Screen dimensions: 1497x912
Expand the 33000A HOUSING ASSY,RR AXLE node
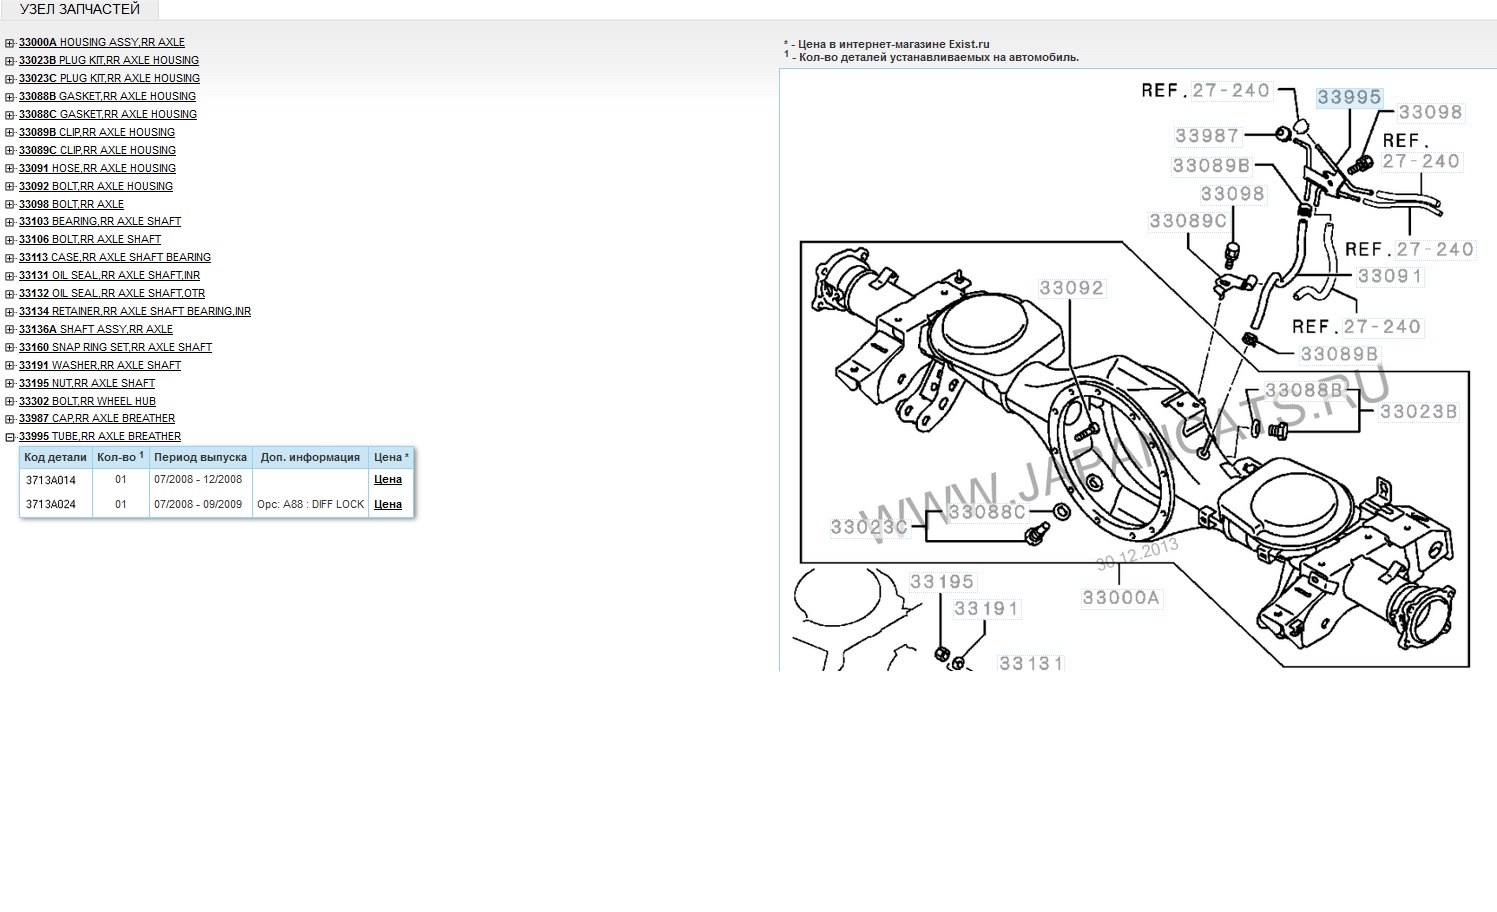point(10,43)
